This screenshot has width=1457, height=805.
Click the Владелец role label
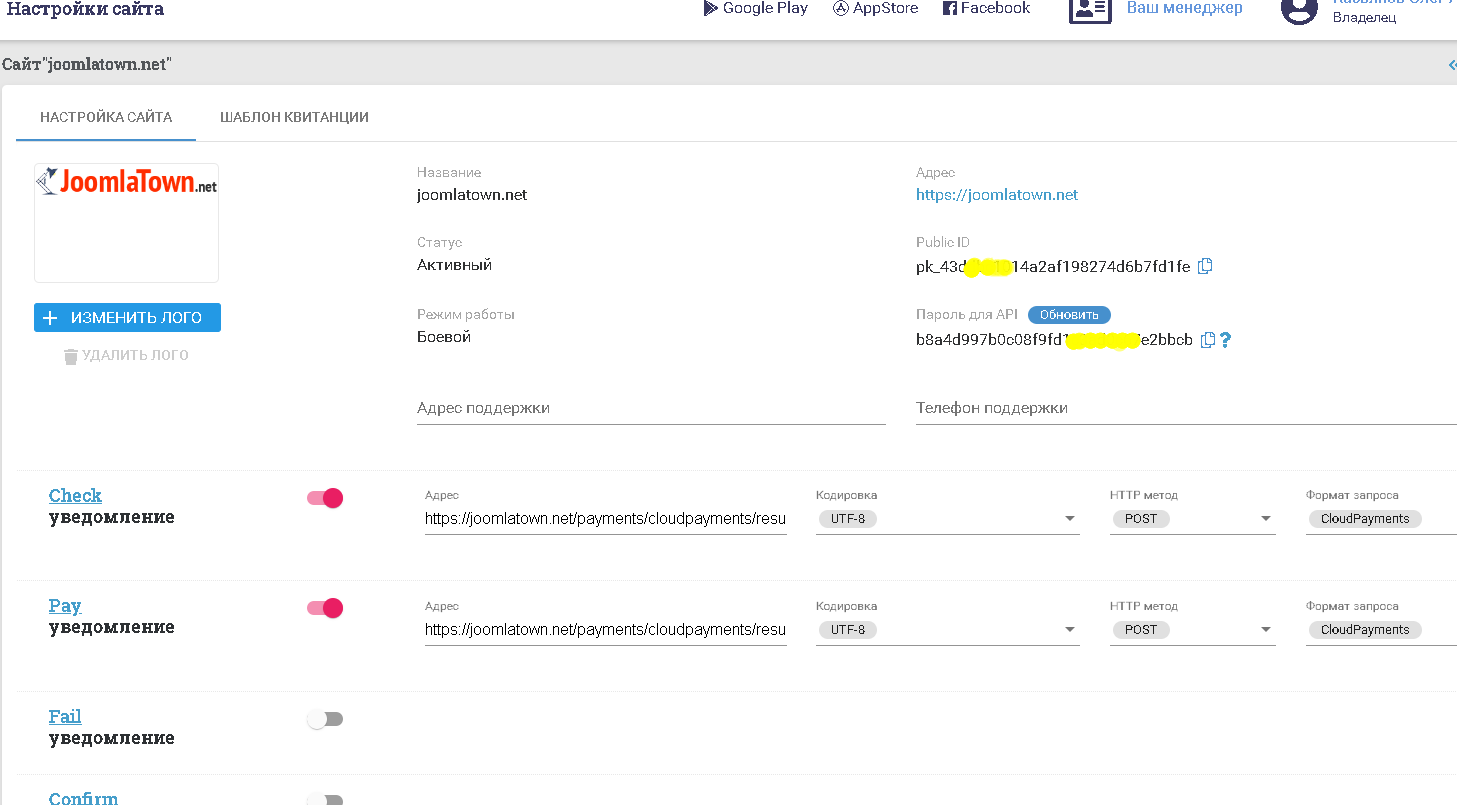pyautogui.click(x=1364, y=18)
